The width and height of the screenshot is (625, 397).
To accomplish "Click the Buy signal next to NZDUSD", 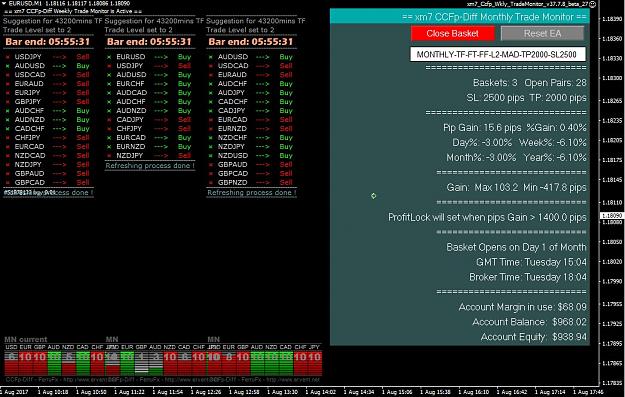I will 286,155.
